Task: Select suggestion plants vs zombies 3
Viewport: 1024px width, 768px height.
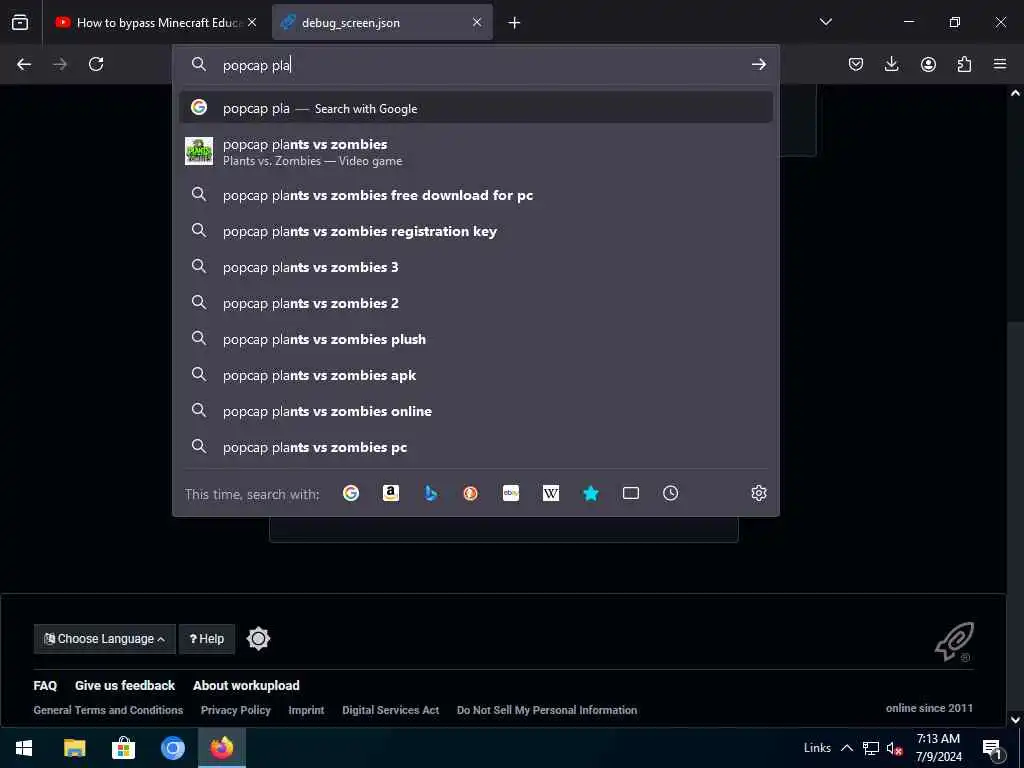Action: [475, 267]
